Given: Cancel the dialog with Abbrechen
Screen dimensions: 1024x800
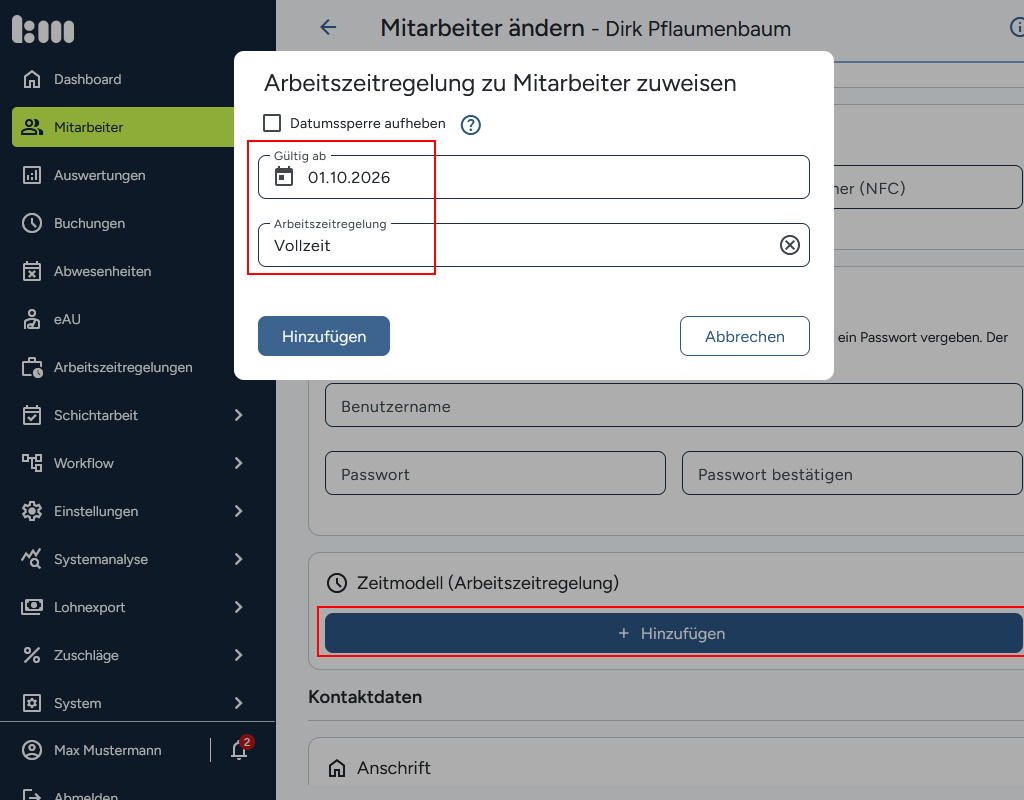Looking at the screenshot, I should tap(744, 336).
